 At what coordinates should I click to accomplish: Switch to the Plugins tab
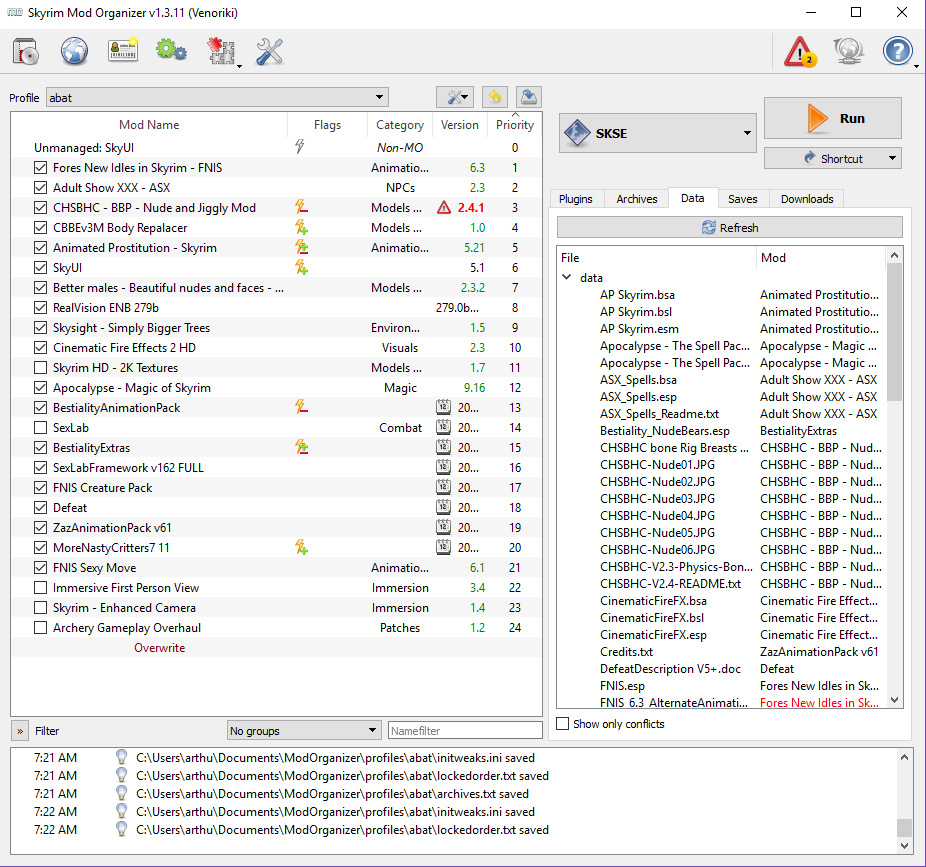575,199
